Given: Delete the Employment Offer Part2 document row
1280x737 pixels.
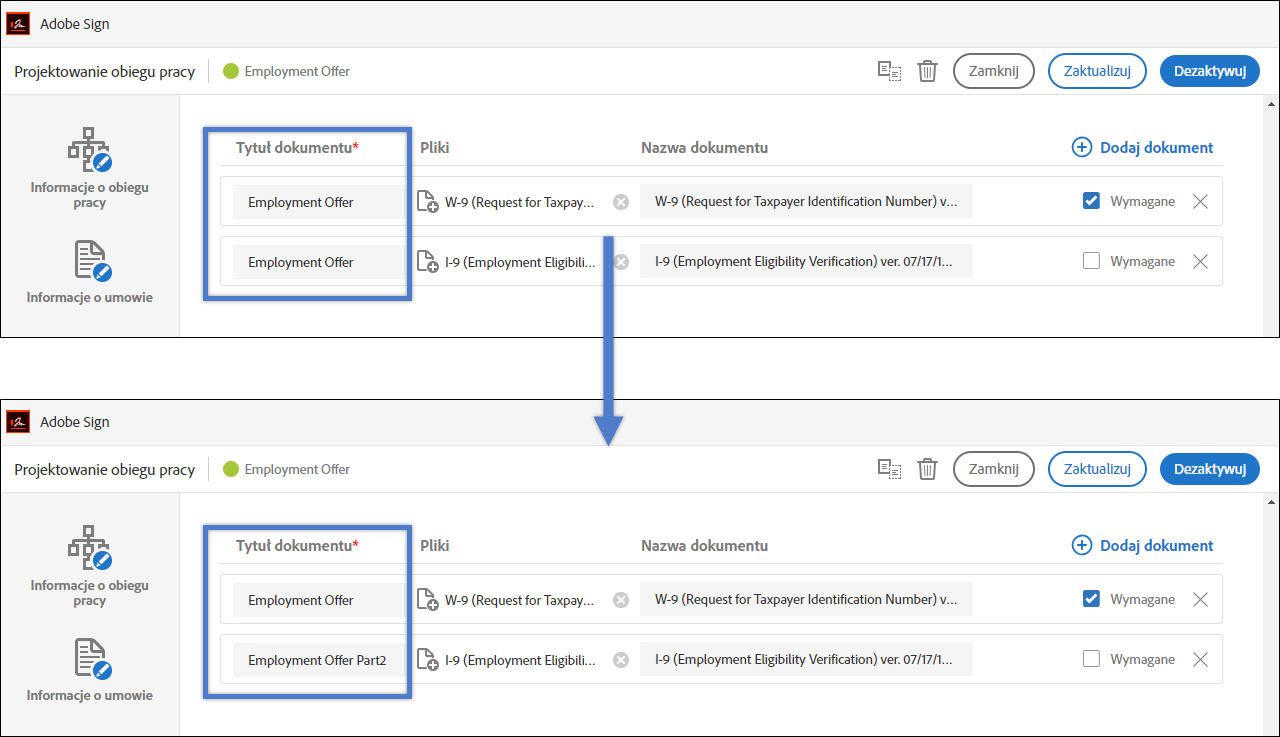Looking at the screenshot, I should point(1201,660).
